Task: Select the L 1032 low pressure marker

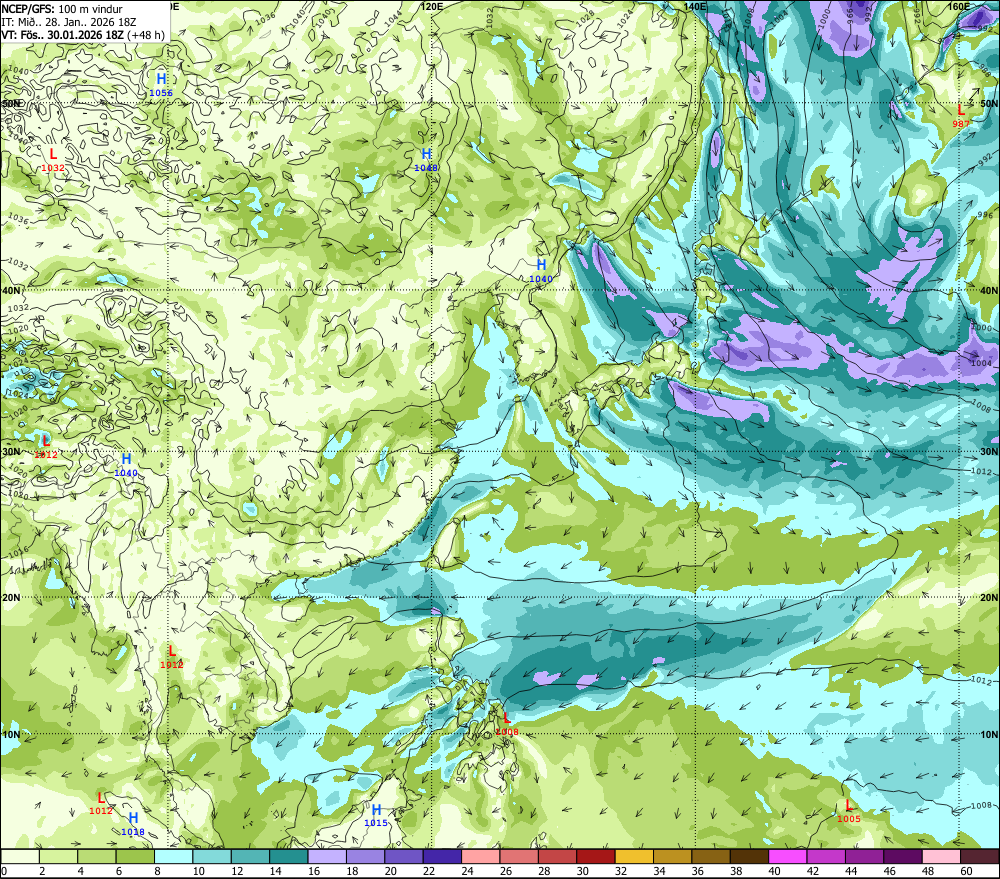Action: pyautogui.click(x=53, y=159)
